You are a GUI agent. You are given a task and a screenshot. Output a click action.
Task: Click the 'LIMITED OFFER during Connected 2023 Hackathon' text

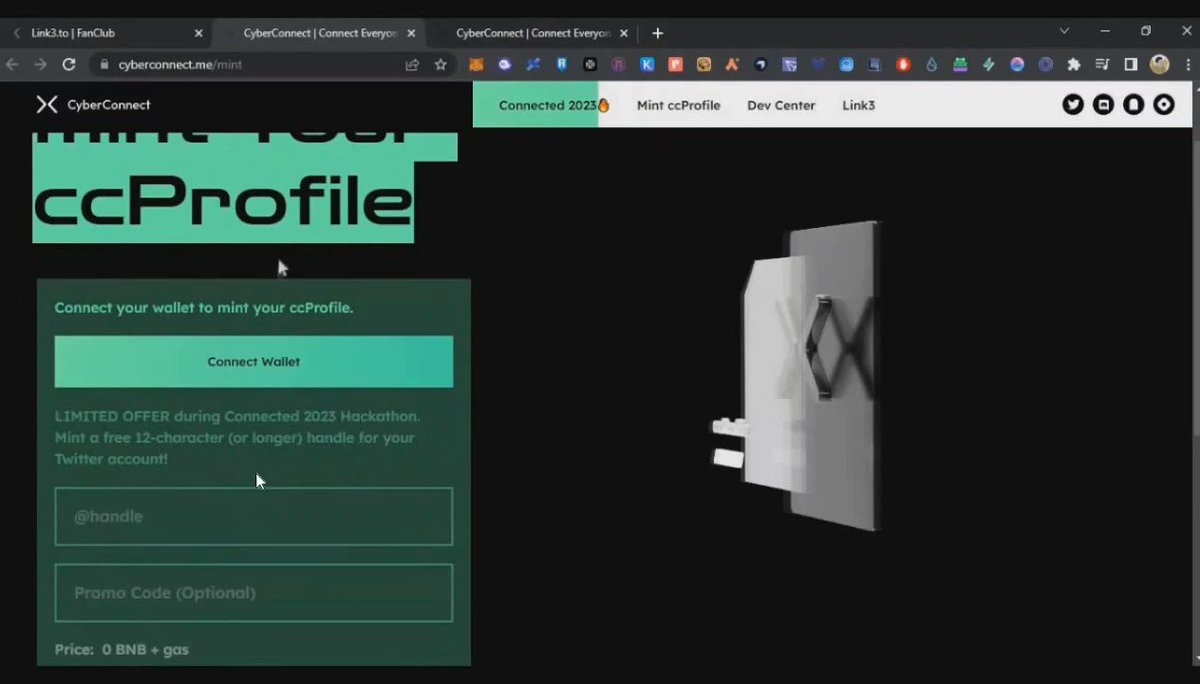click(x=237, y=416)
